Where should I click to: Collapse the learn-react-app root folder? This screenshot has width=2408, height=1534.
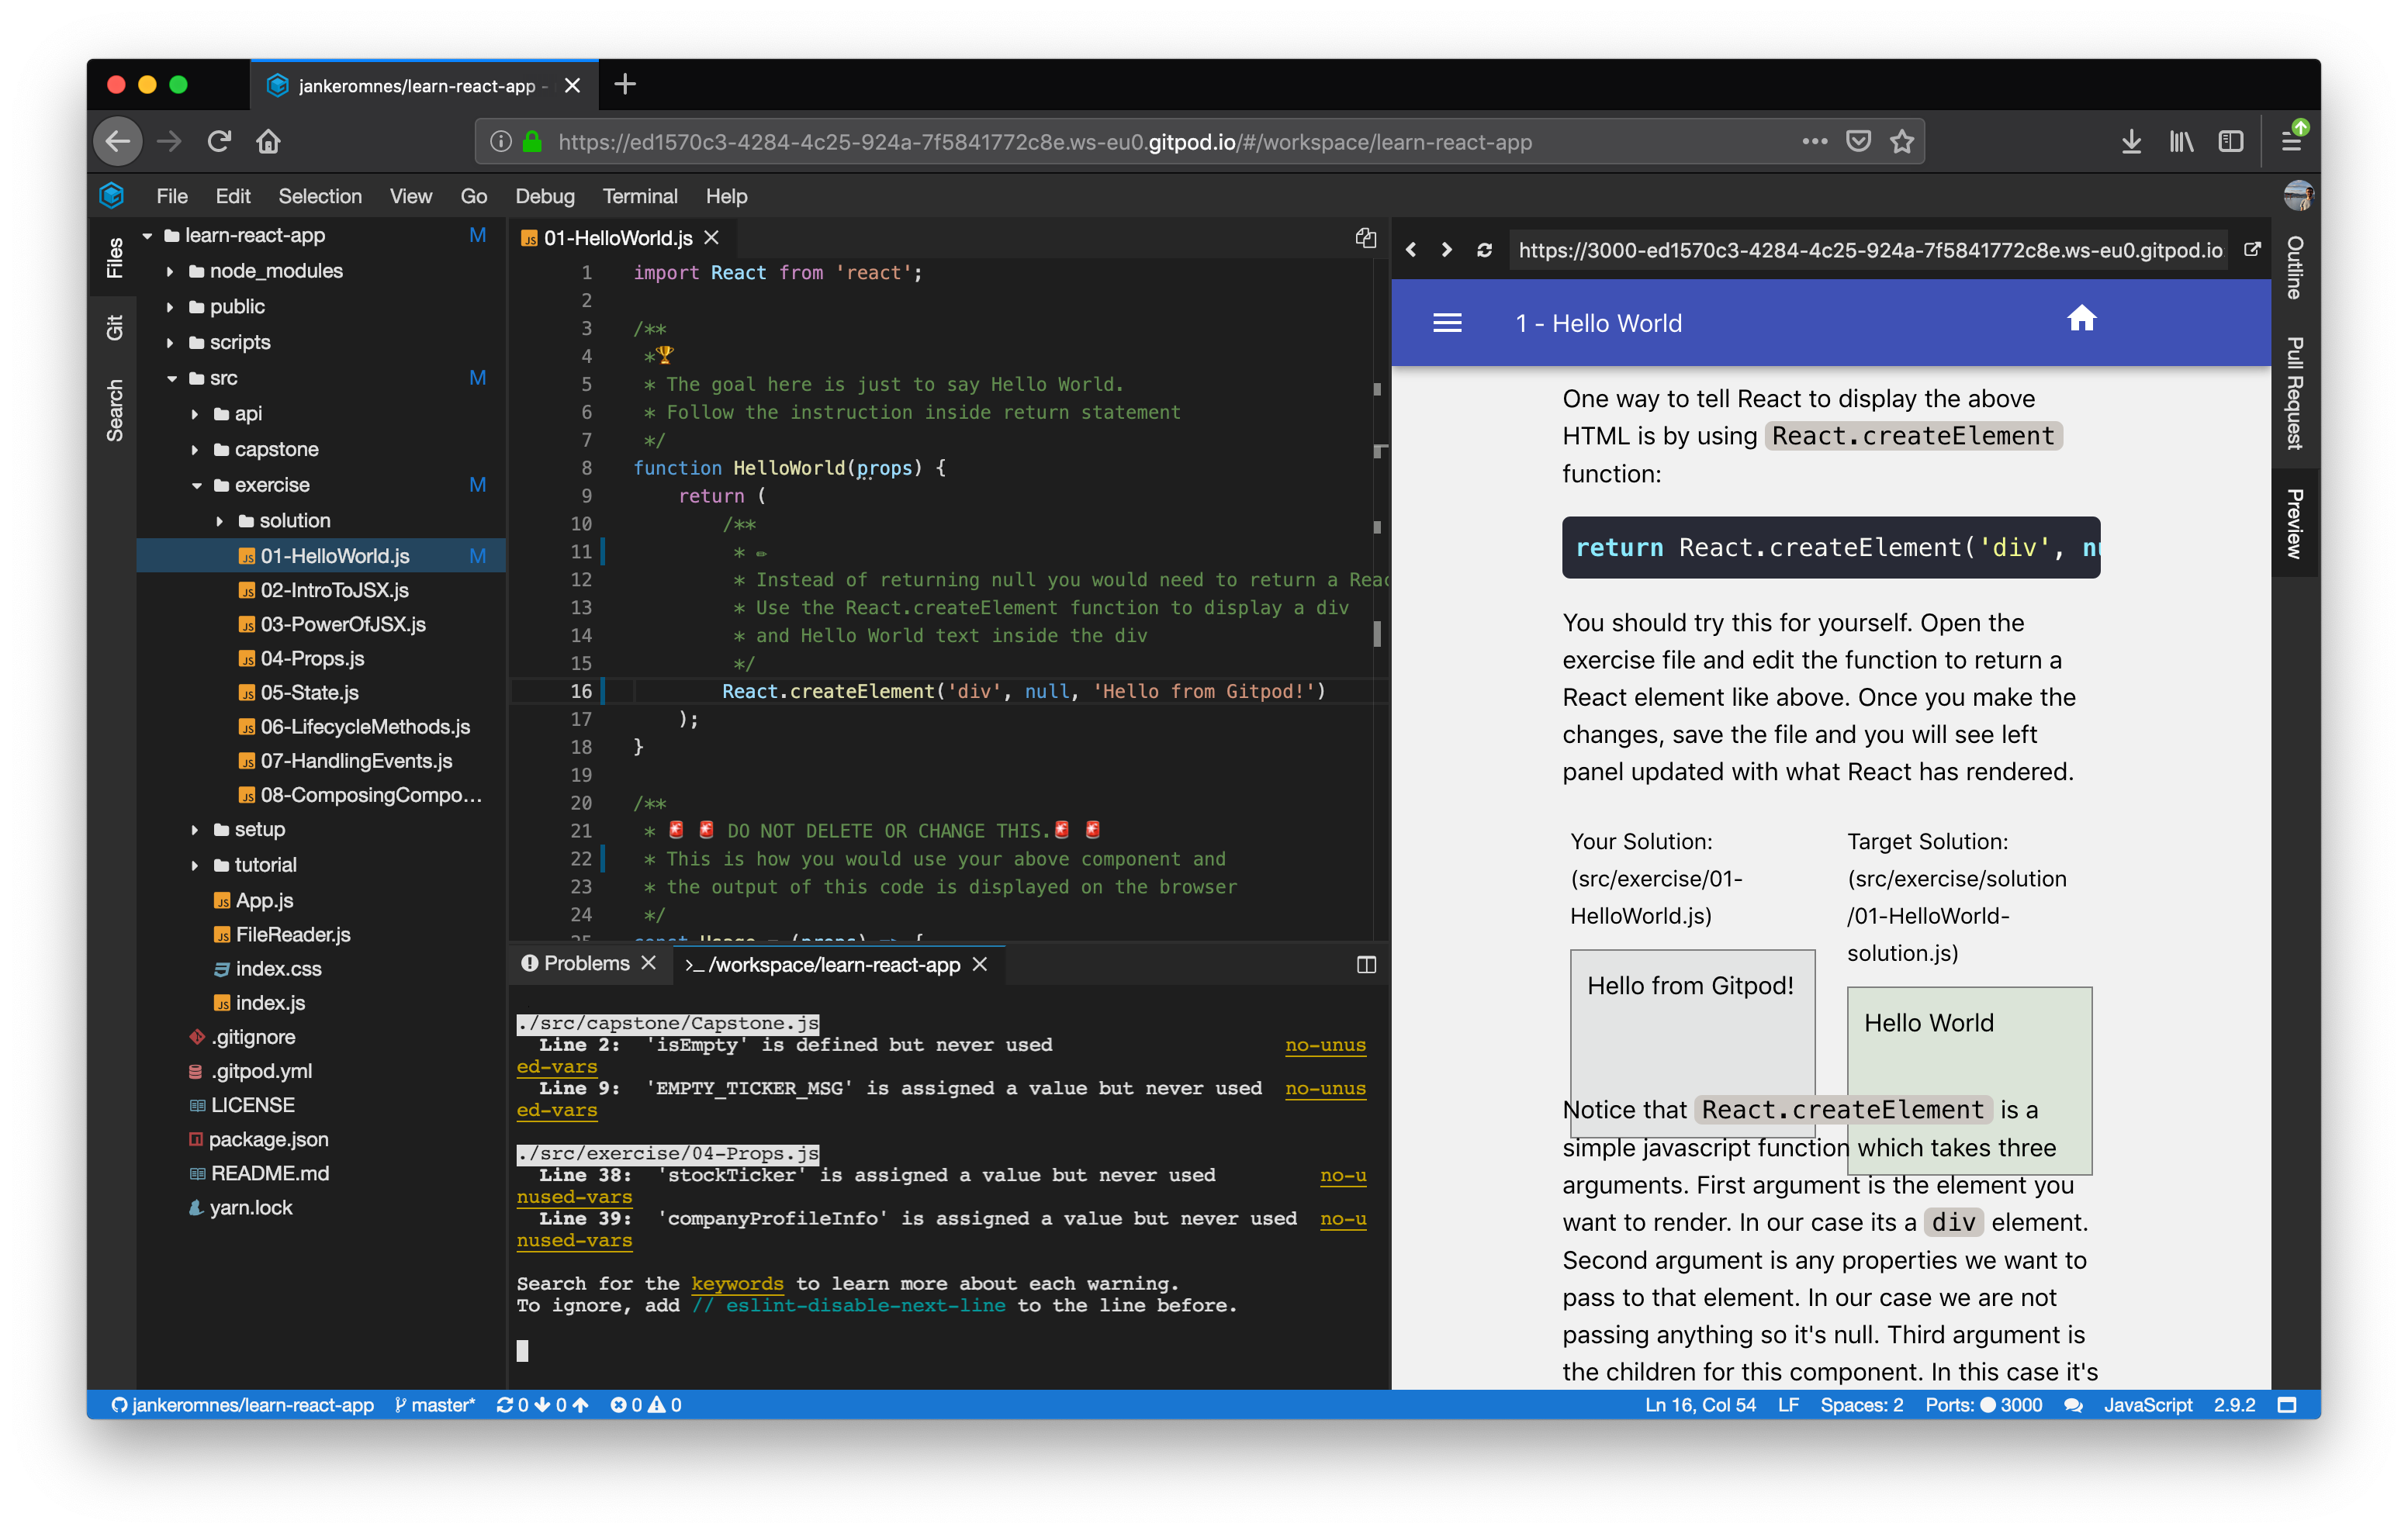[148, 236]
